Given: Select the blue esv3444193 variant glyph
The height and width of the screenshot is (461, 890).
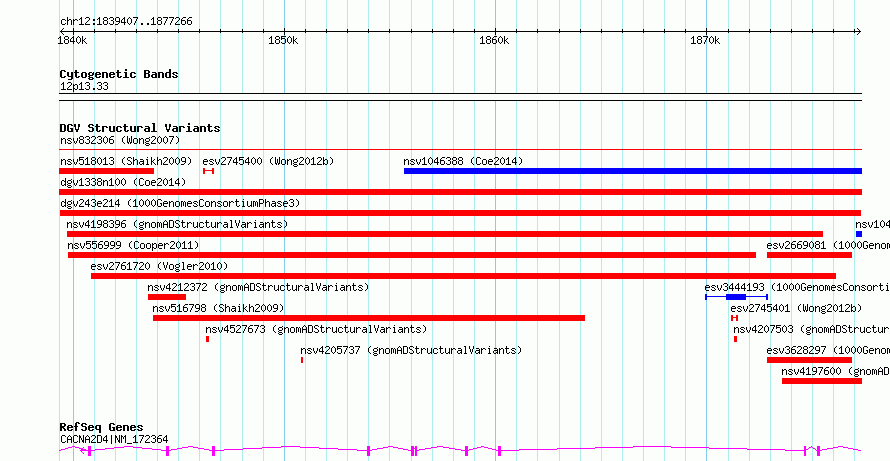Looking at the screenshot, I should point(736,297).
